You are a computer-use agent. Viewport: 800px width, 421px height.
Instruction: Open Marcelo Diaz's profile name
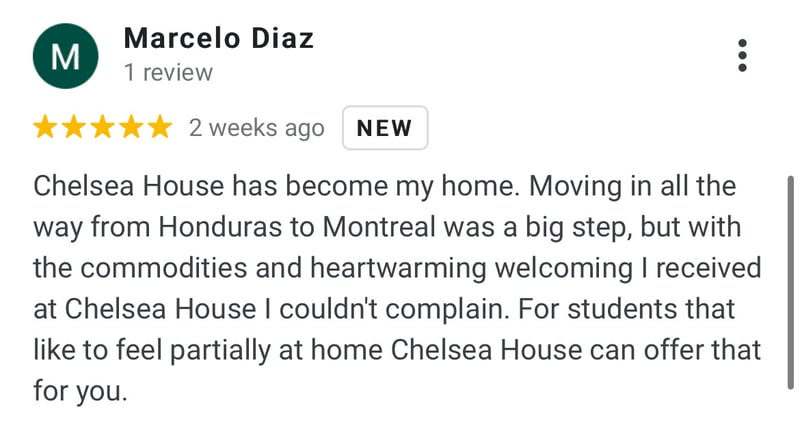tap(218, 39)
